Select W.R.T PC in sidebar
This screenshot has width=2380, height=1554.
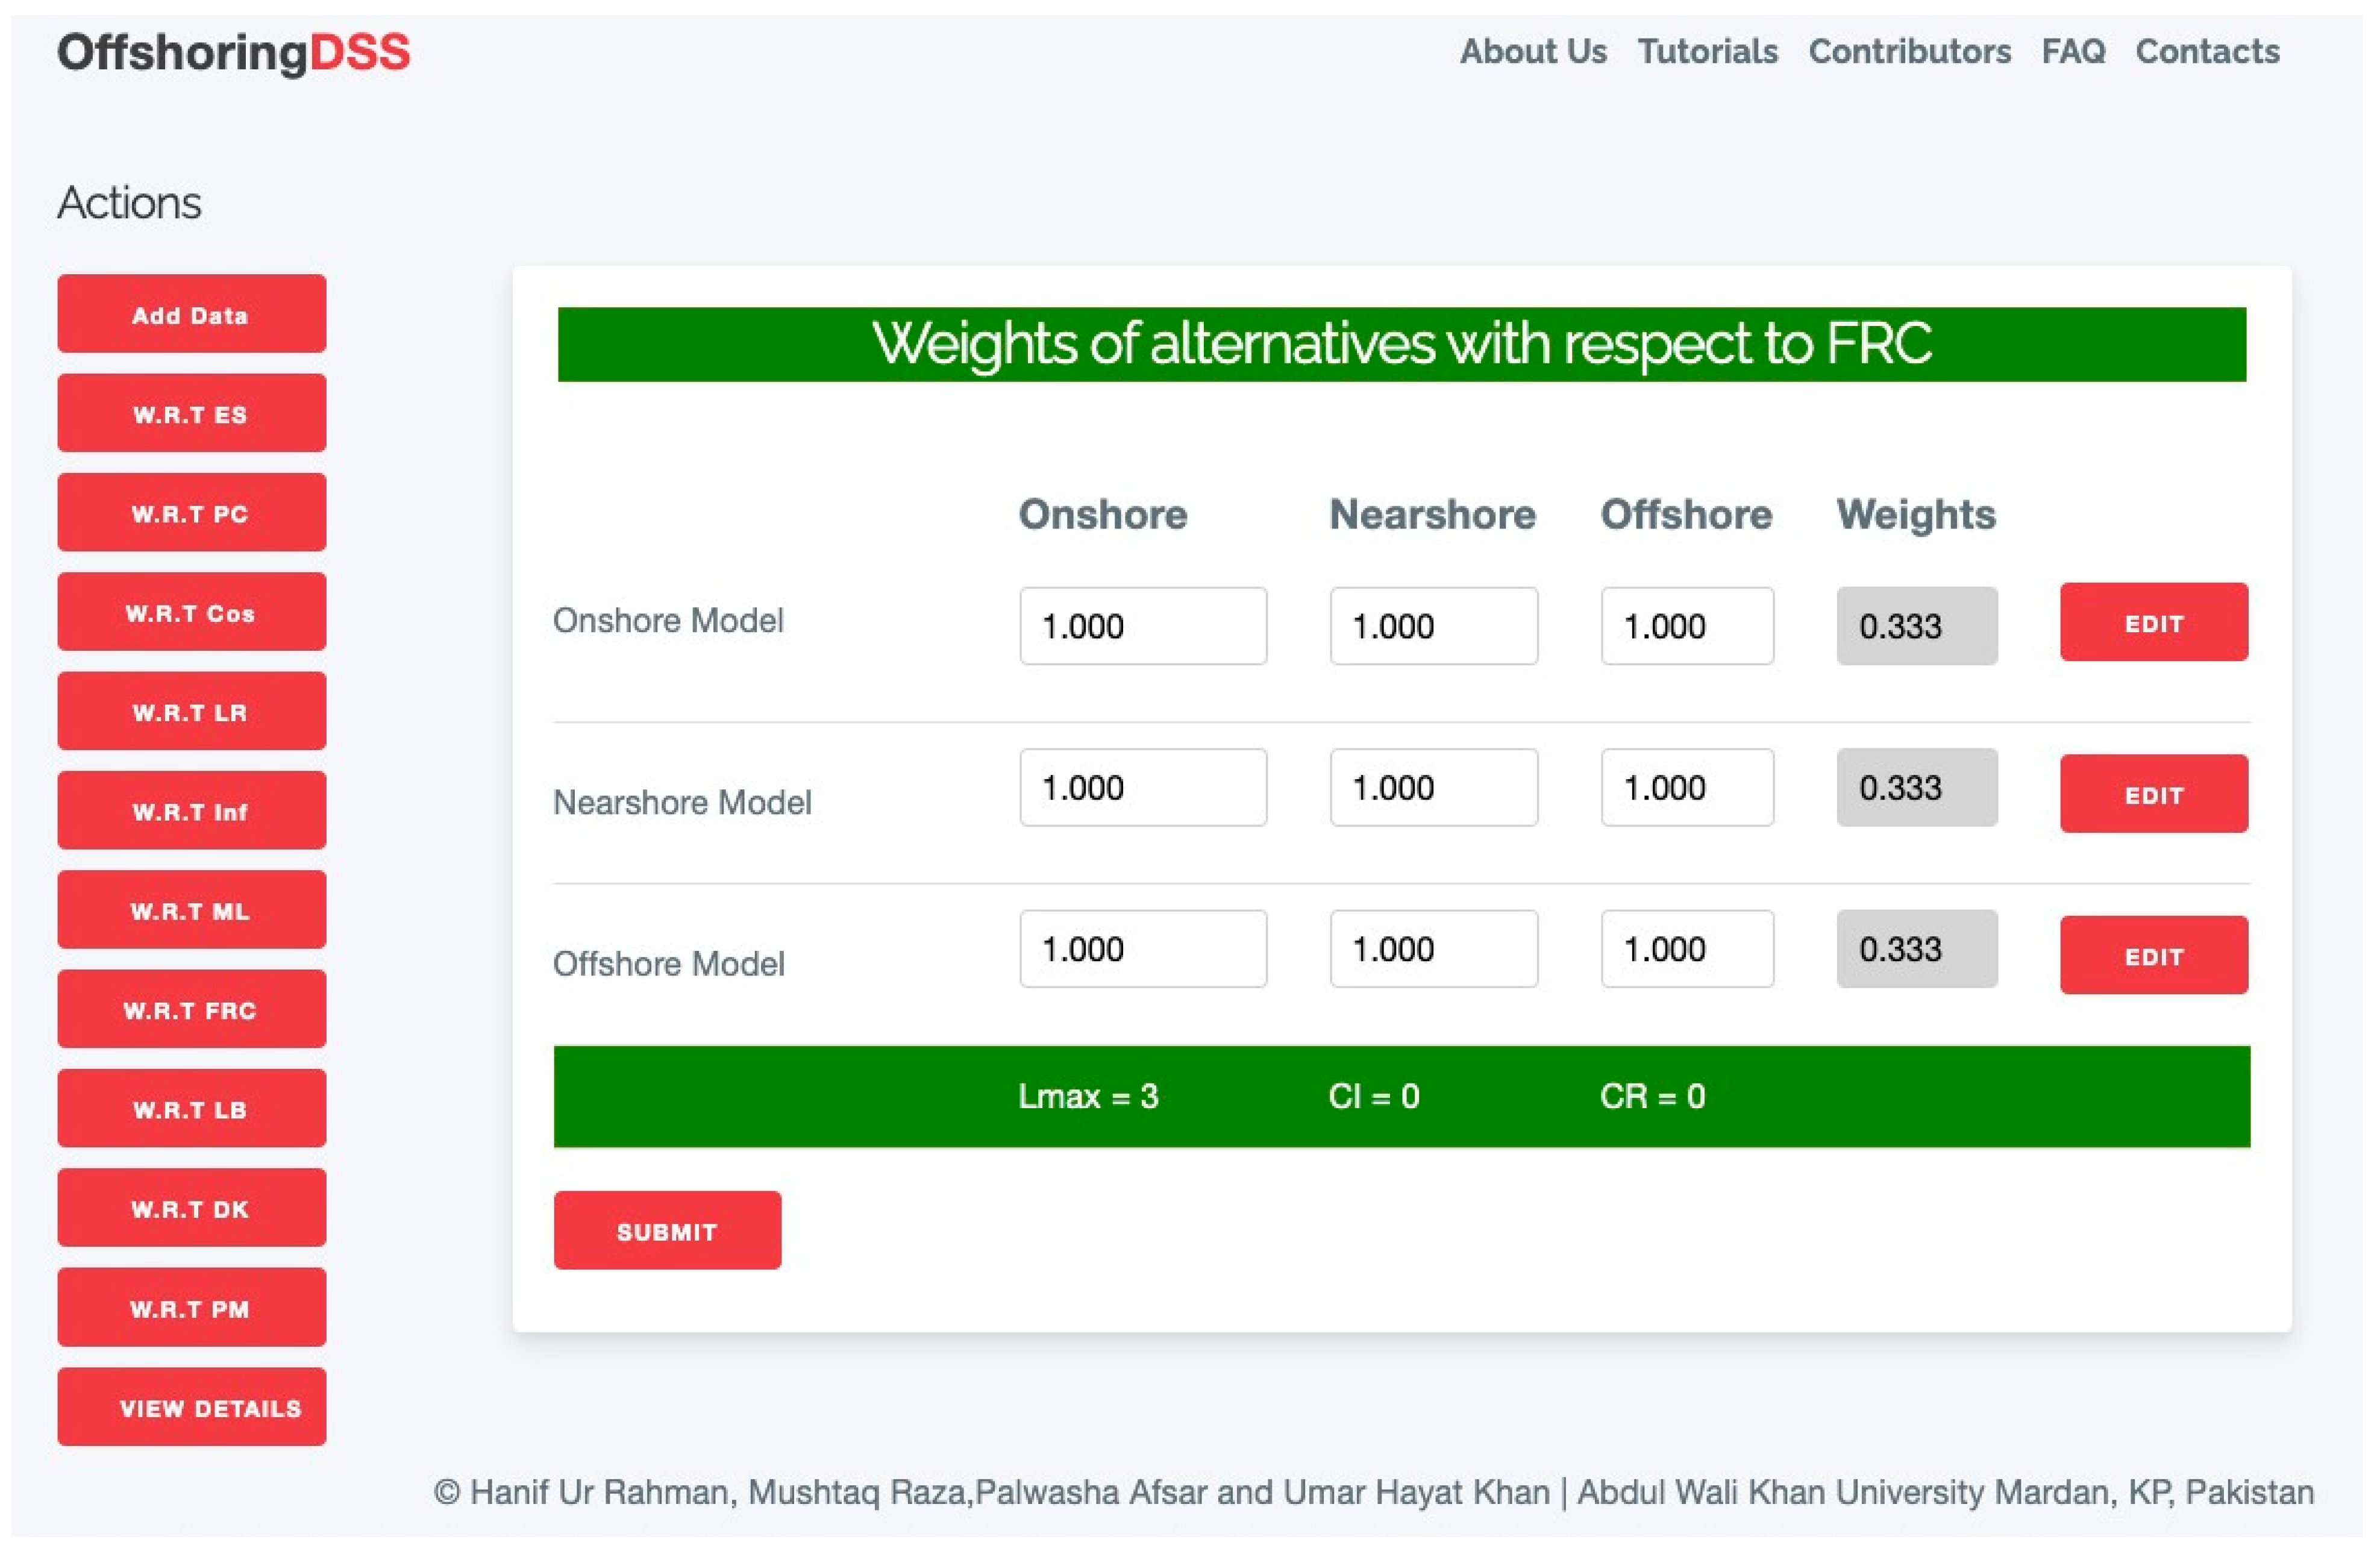[x=191, y=513]
